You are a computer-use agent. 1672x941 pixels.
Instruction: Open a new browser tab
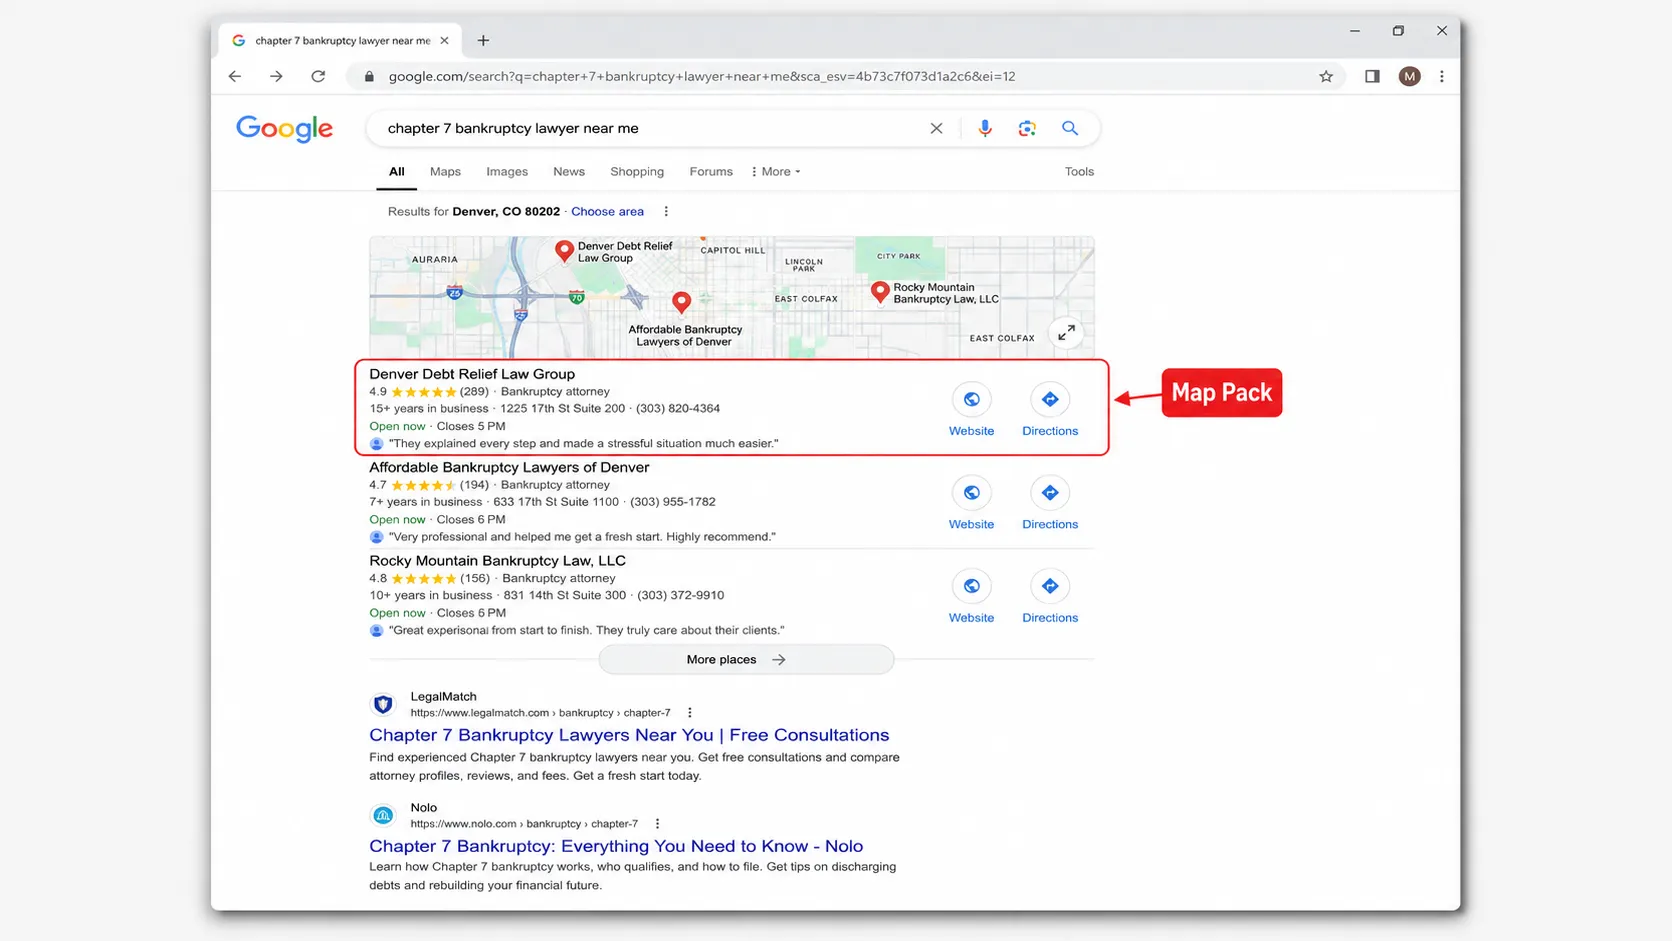pos(483,40)
